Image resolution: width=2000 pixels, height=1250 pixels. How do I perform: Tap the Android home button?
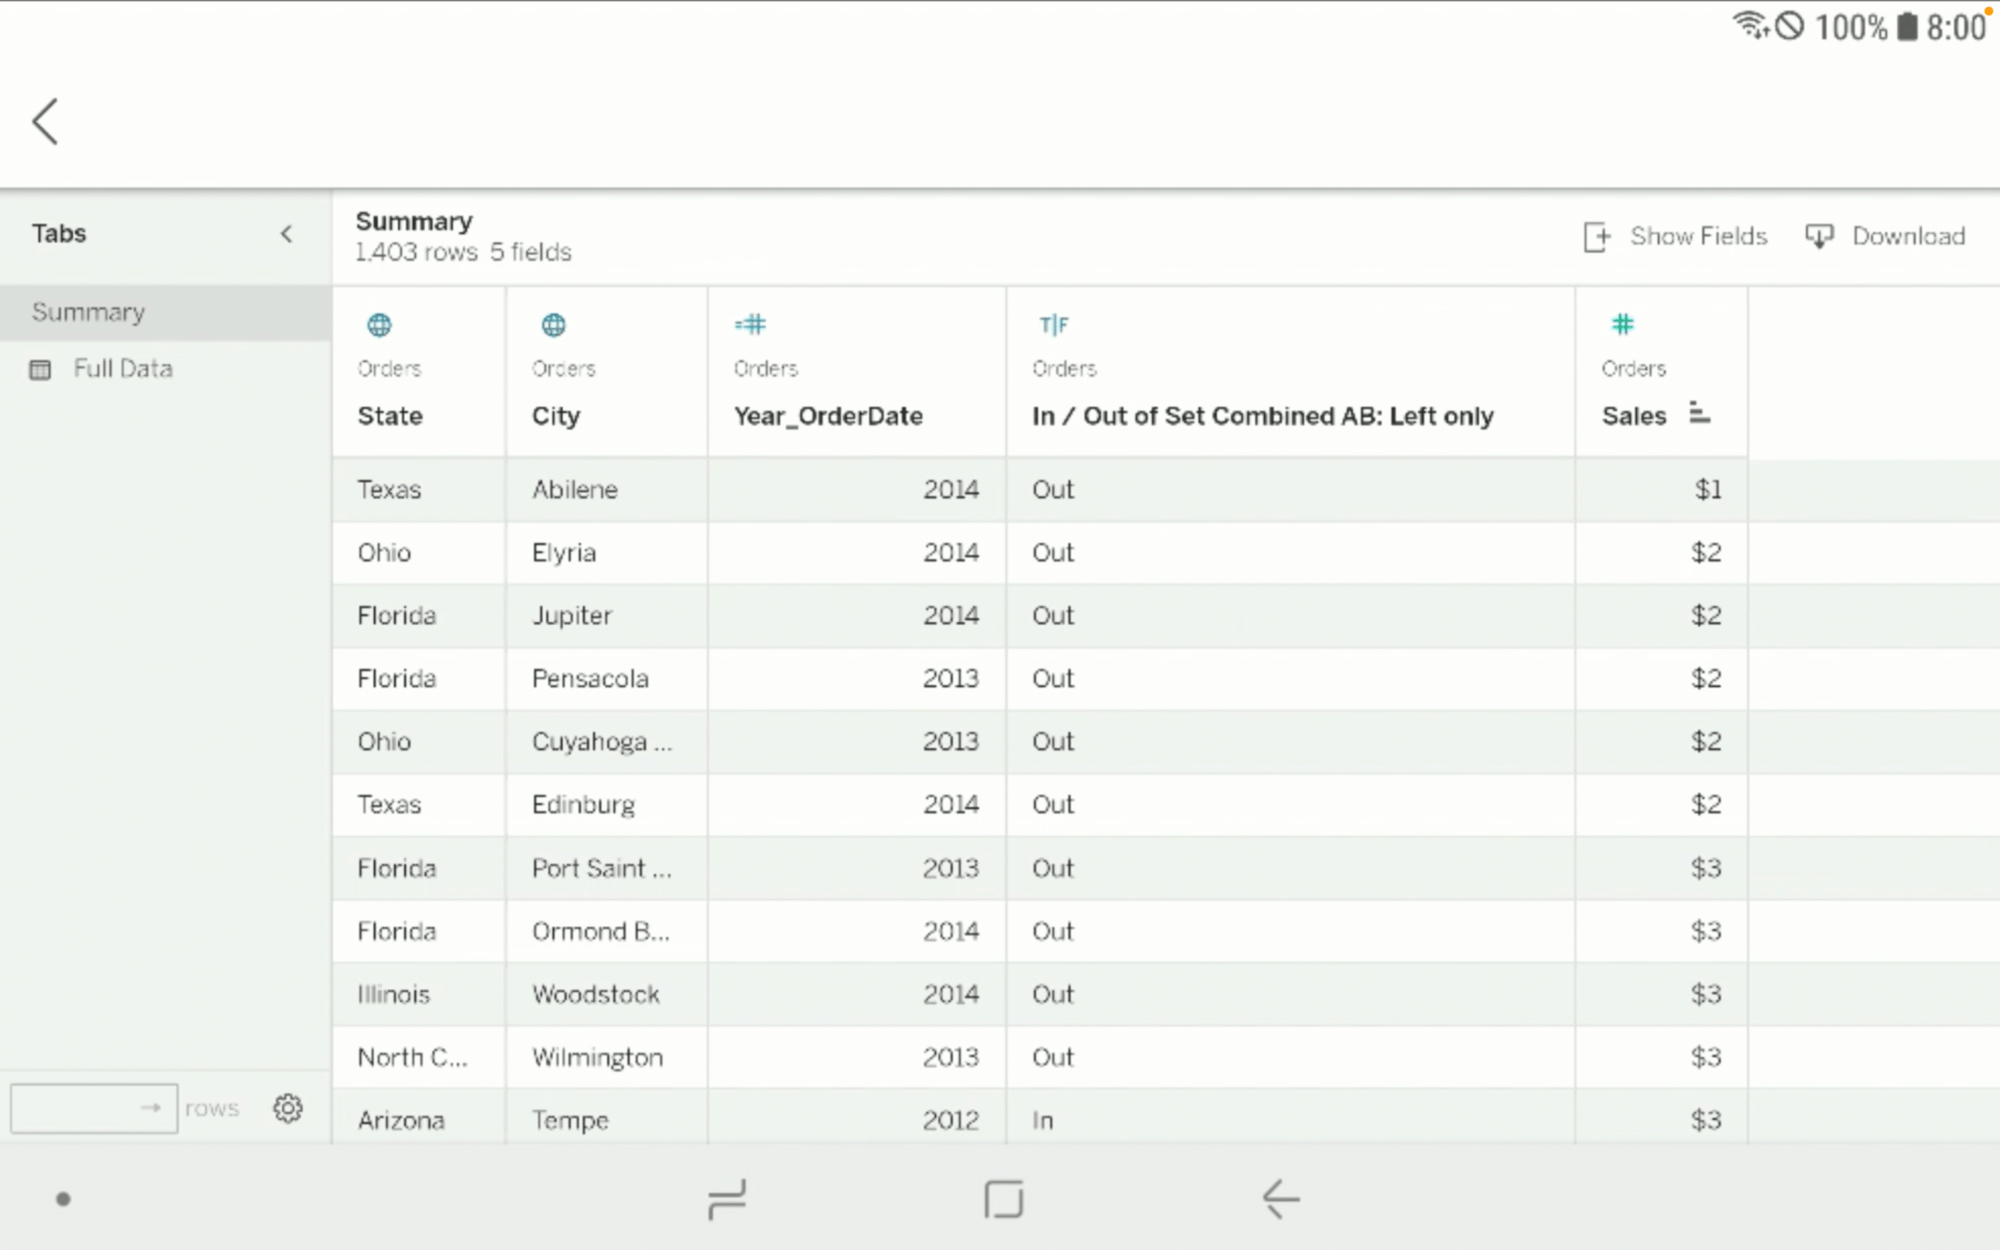tap(1003, 1199)
